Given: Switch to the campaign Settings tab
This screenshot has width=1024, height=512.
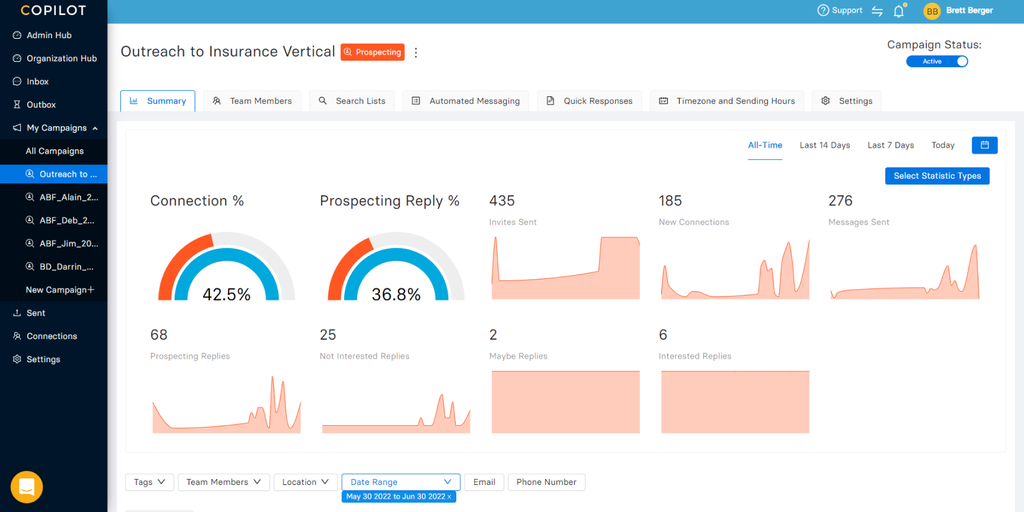Looking at the screenshot, I should pyautogui.click(x=847, y=101).
